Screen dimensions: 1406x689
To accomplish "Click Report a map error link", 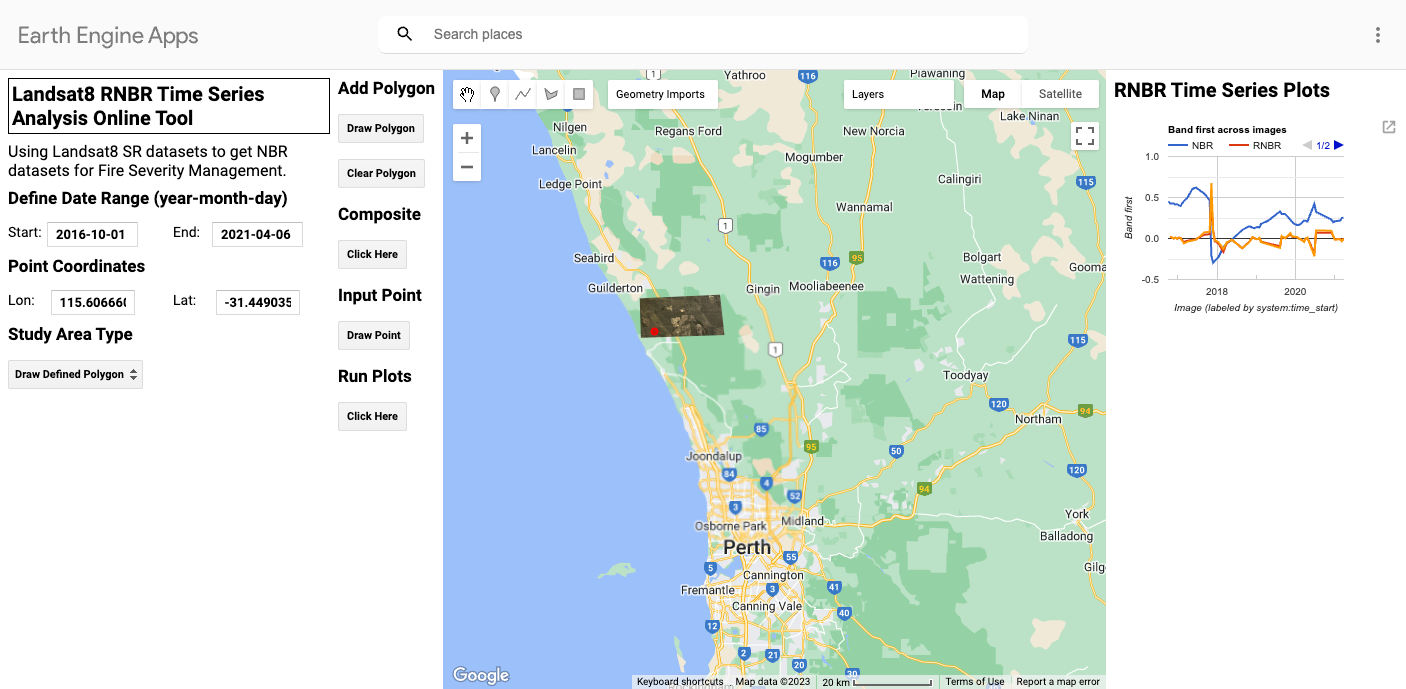I will (x=1058, y=682).
